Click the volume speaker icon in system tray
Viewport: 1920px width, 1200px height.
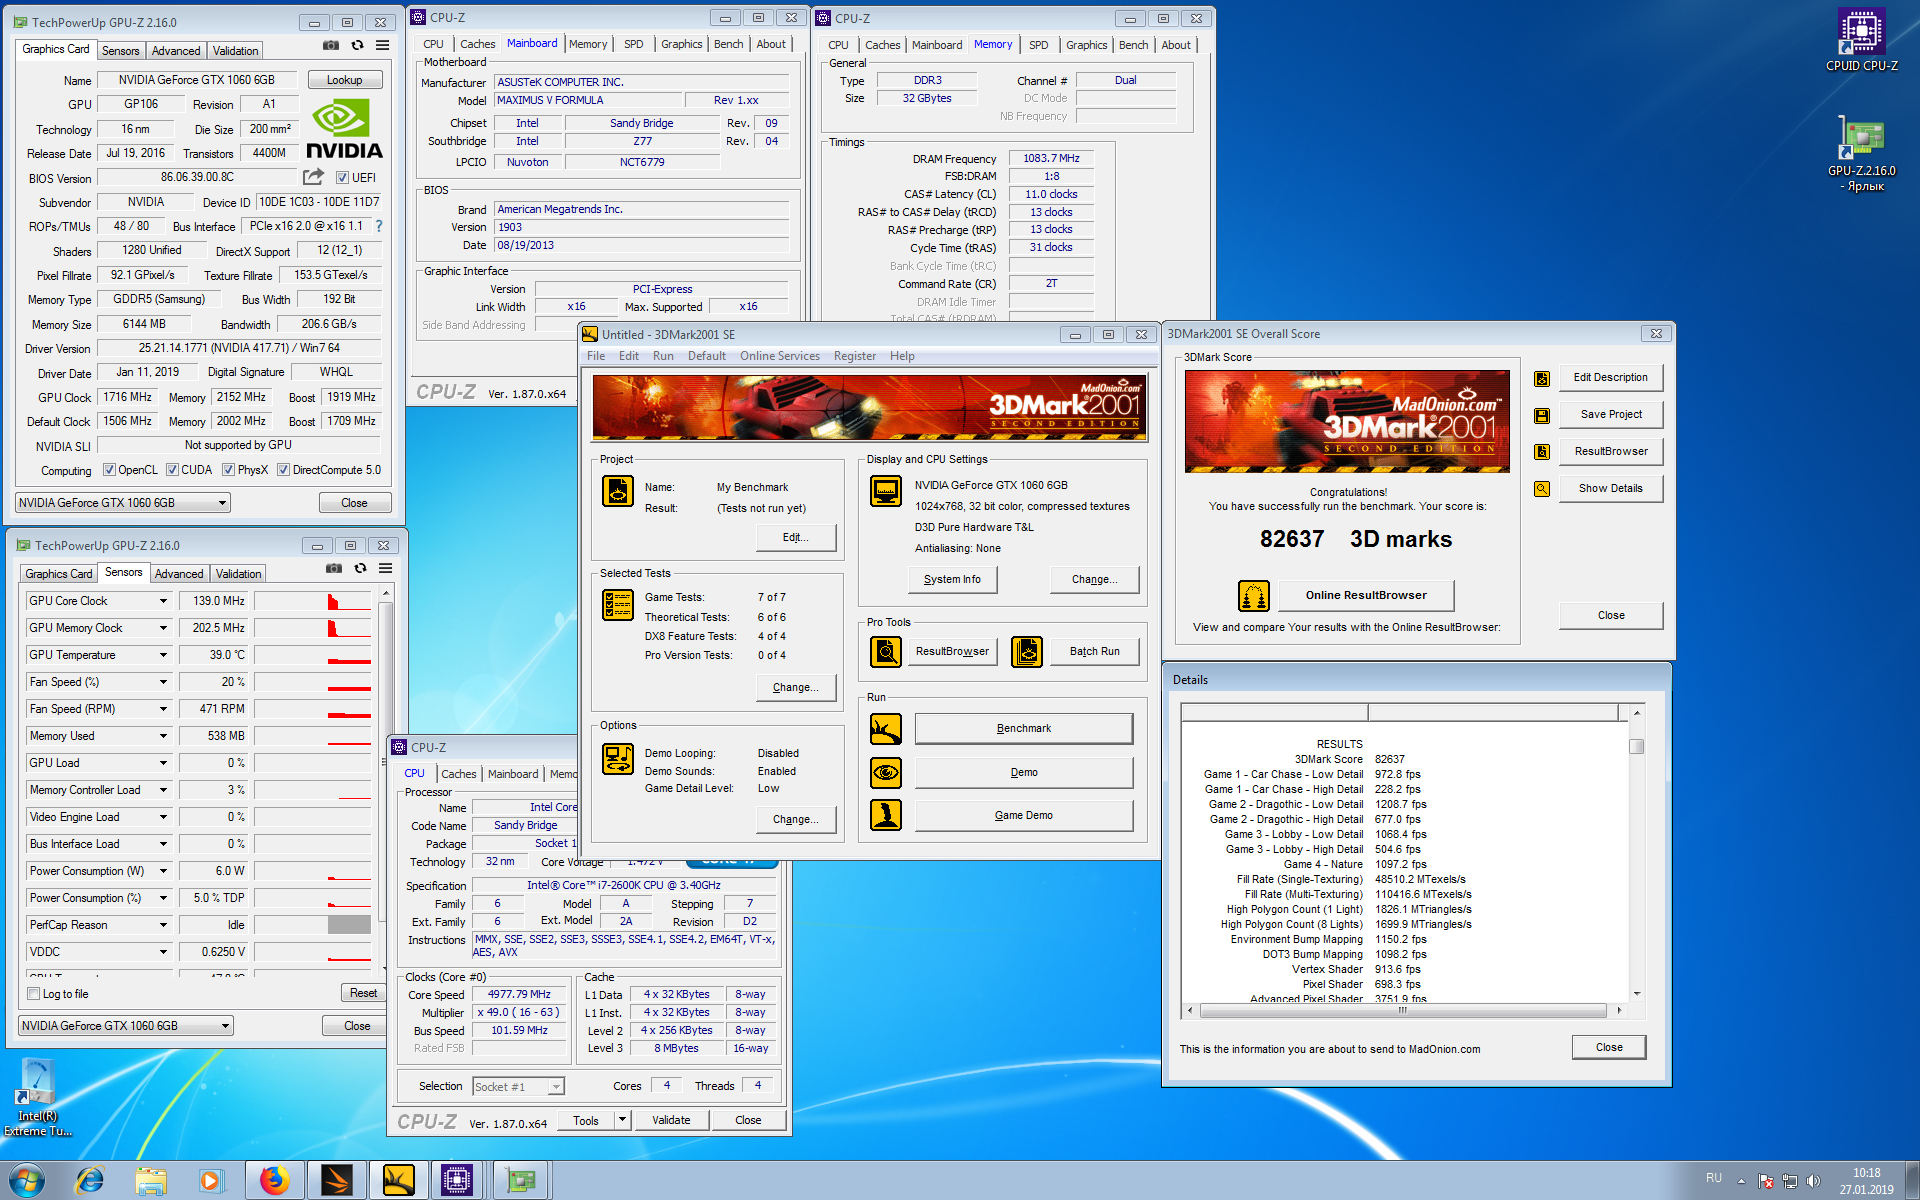[x=1814, y=1181]
